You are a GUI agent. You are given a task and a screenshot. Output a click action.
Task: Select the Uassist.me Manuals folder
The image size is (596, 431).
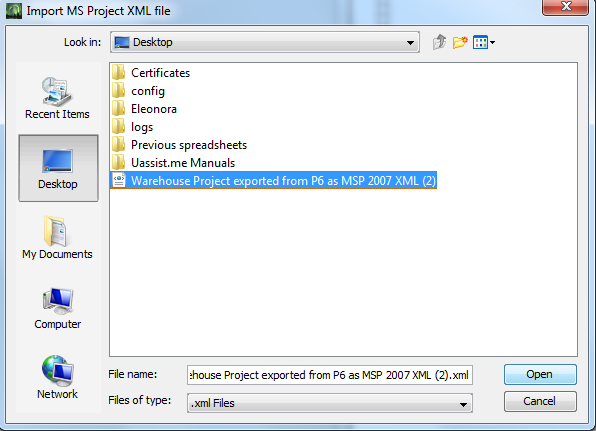click(x=174, y=163)
